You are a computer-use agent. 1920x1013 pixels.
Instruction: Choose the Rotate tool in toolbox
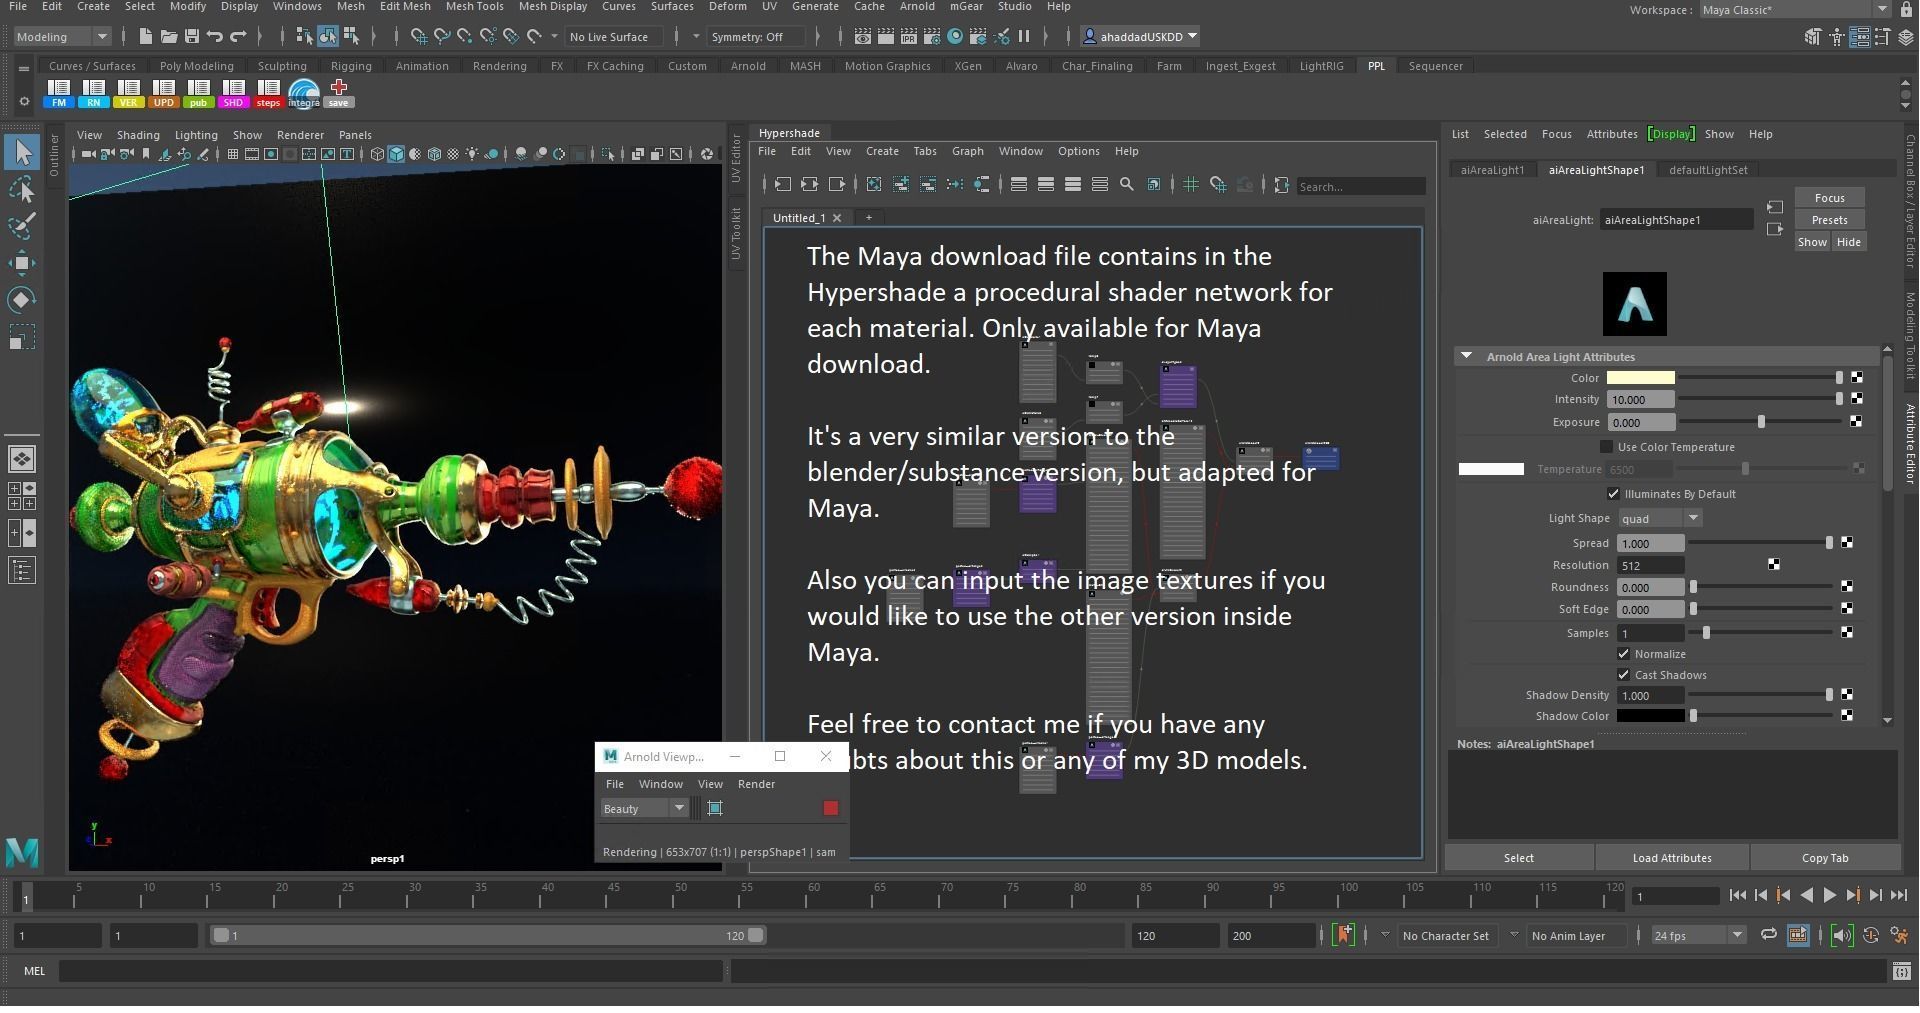[x=22, y=300]
